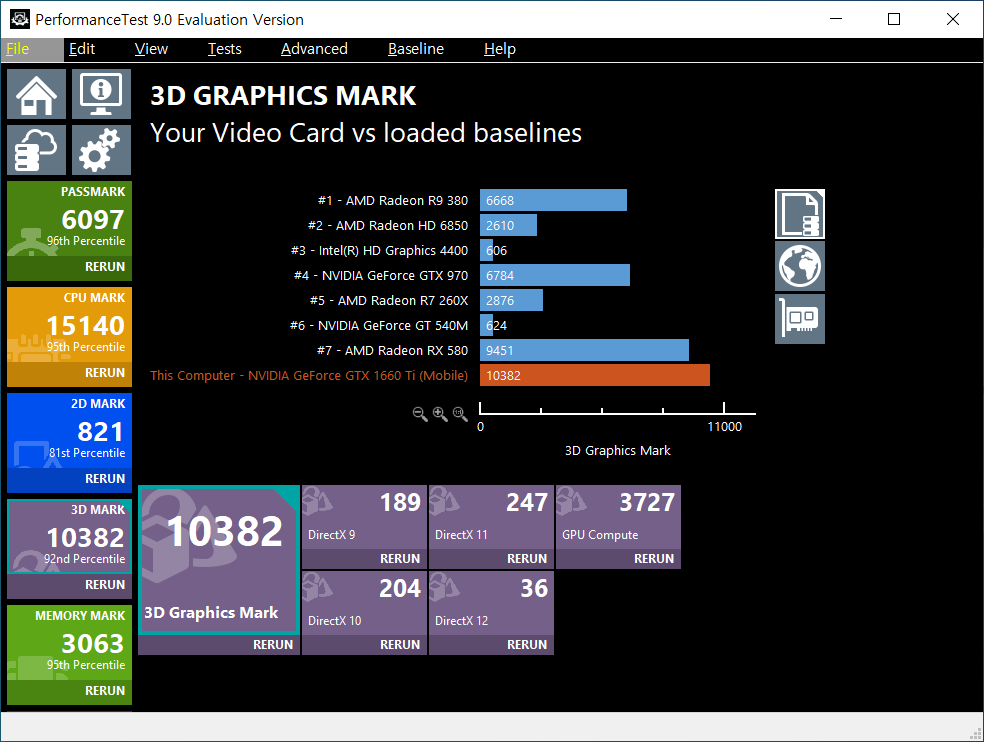This screenshot has height=742, width=984.
Task: Open the System Information monitor icon
Action: (x=101, y=94)
